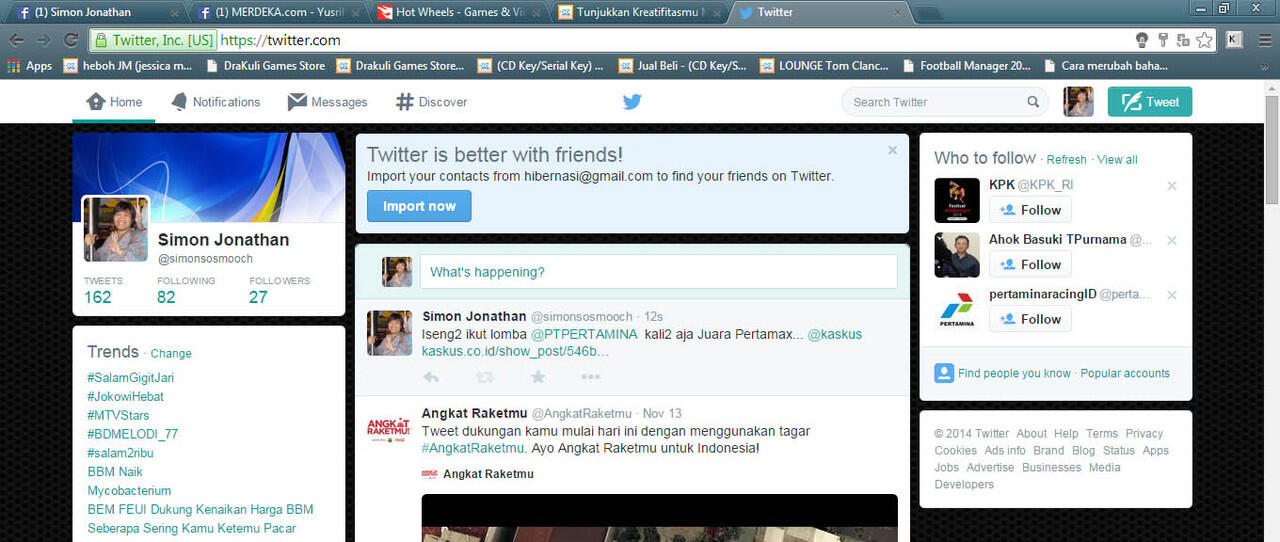Refresh Who to follow suggestions
This screenshot has height=542, width=1280.
click(x=1066, y=160)
